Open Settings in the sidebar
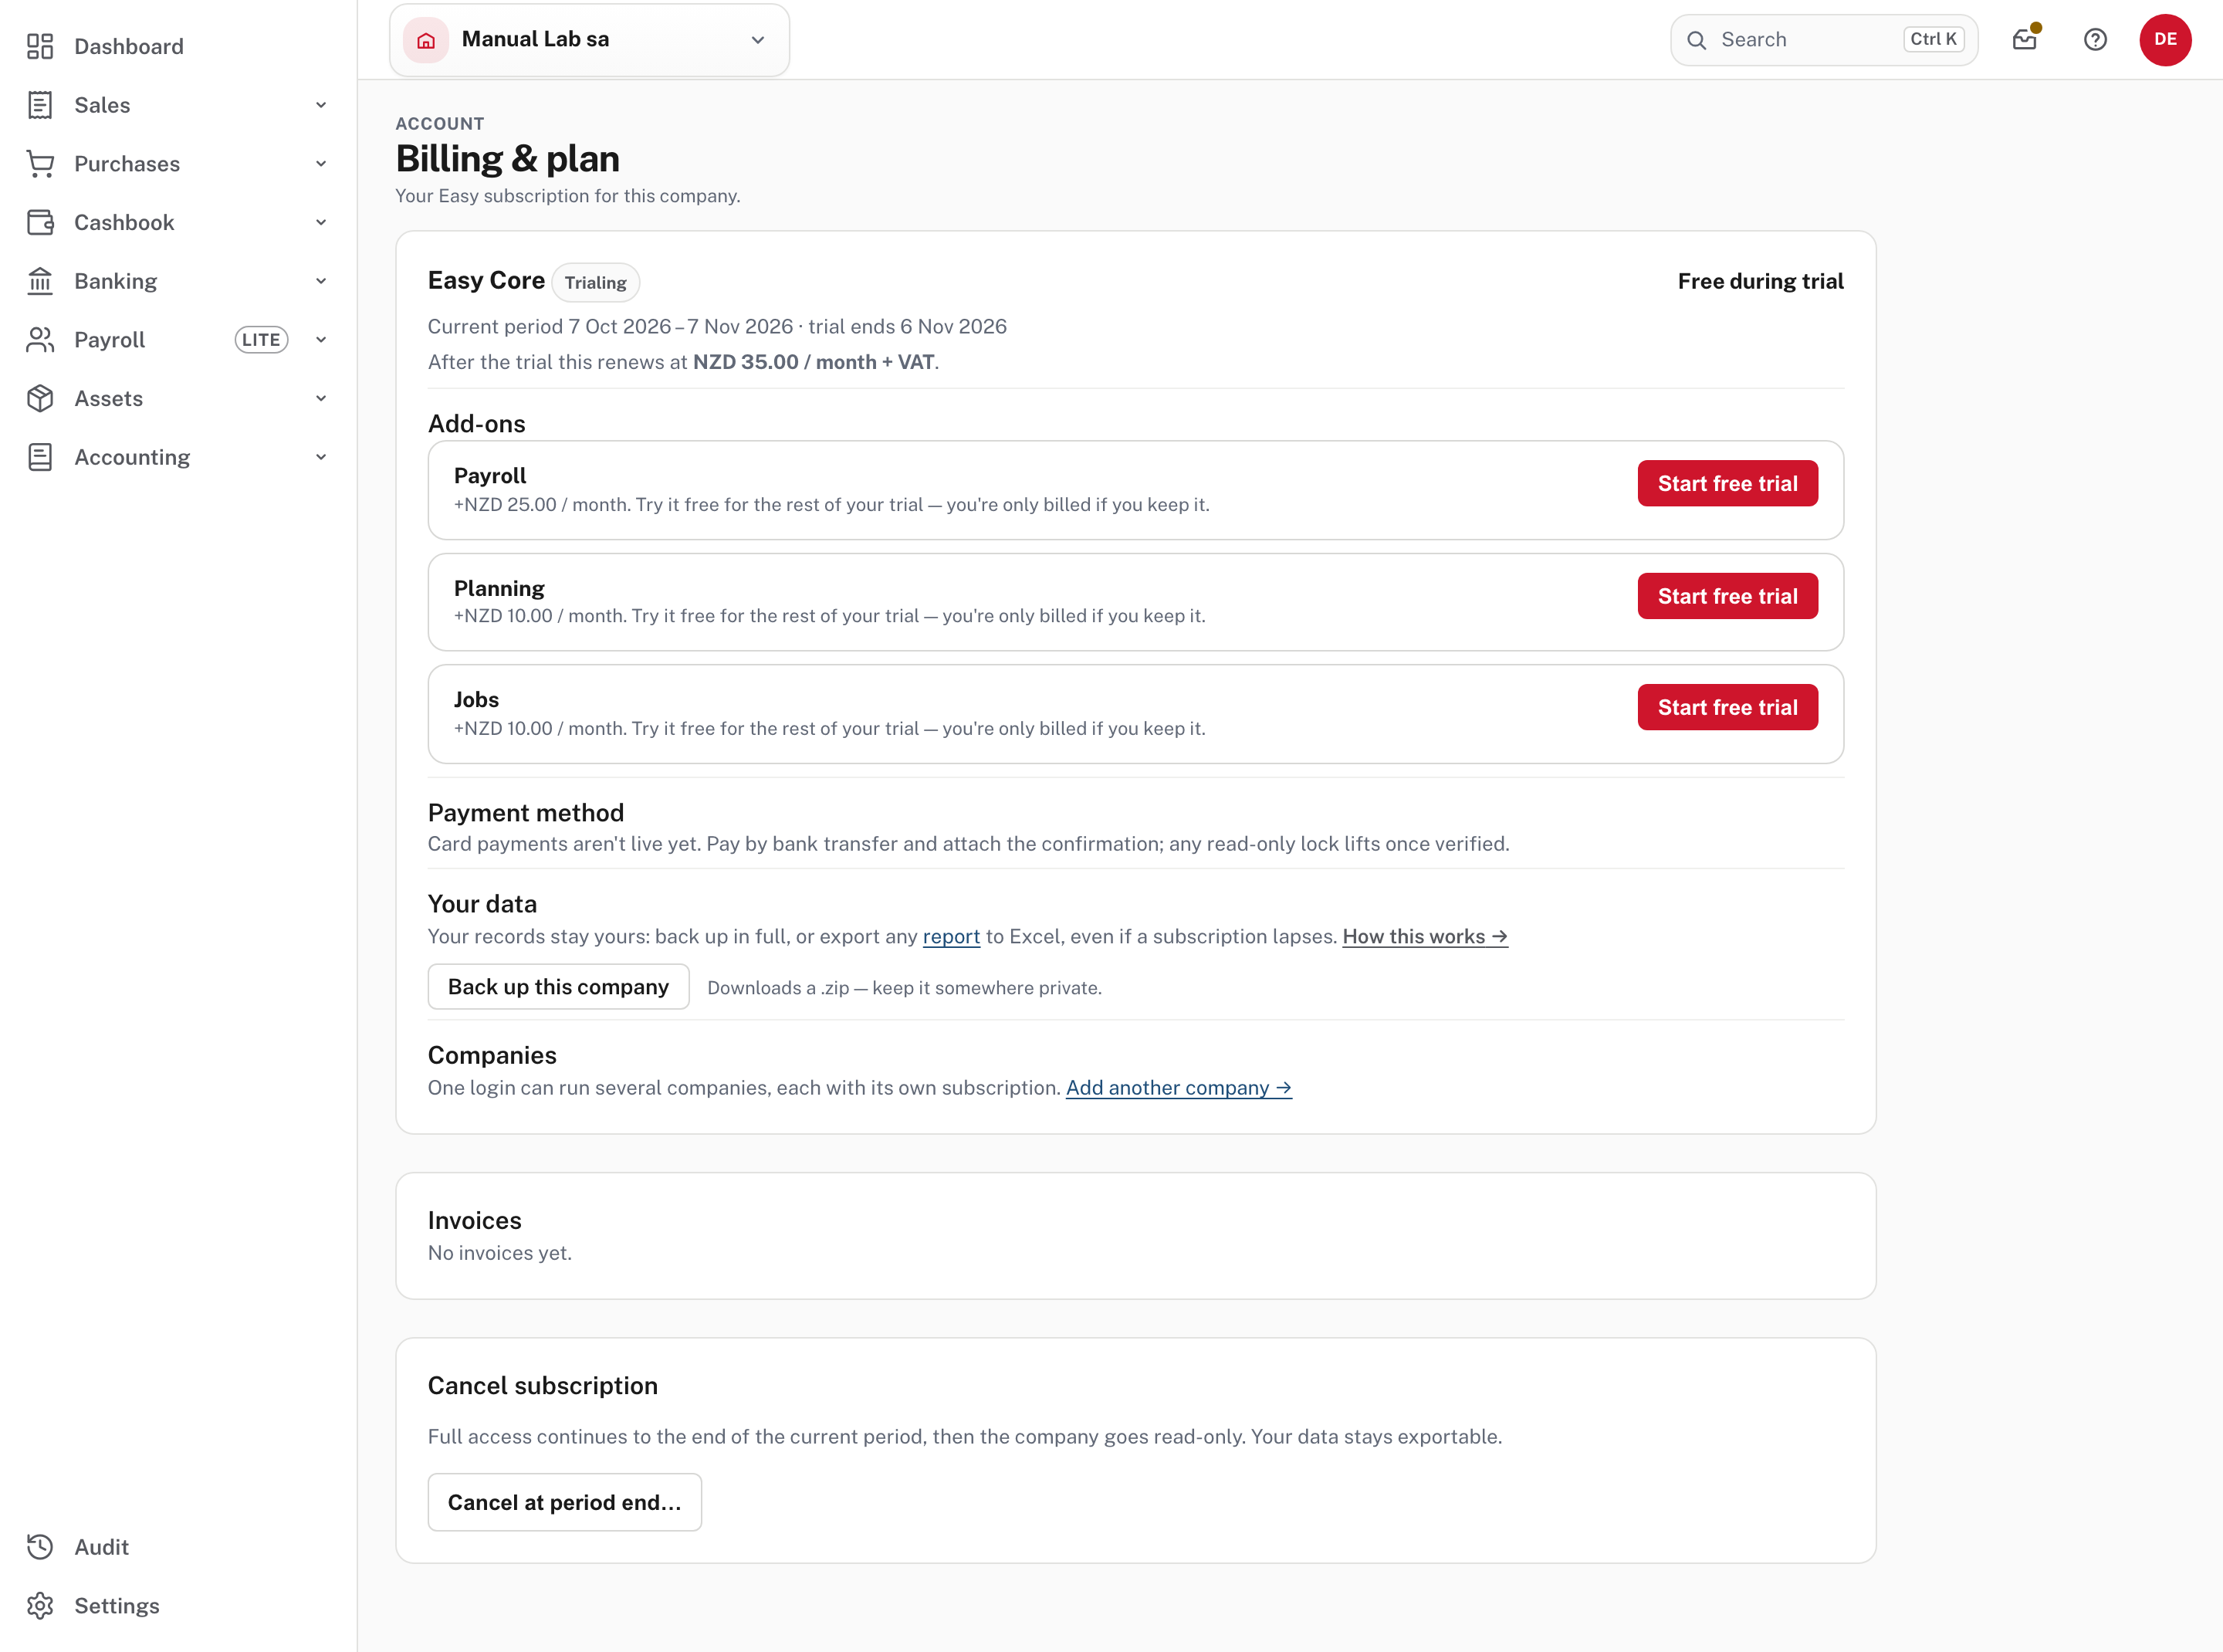Image resolution: width=2223 pixels, height=1652 pixels. [x=117, y=1606]
